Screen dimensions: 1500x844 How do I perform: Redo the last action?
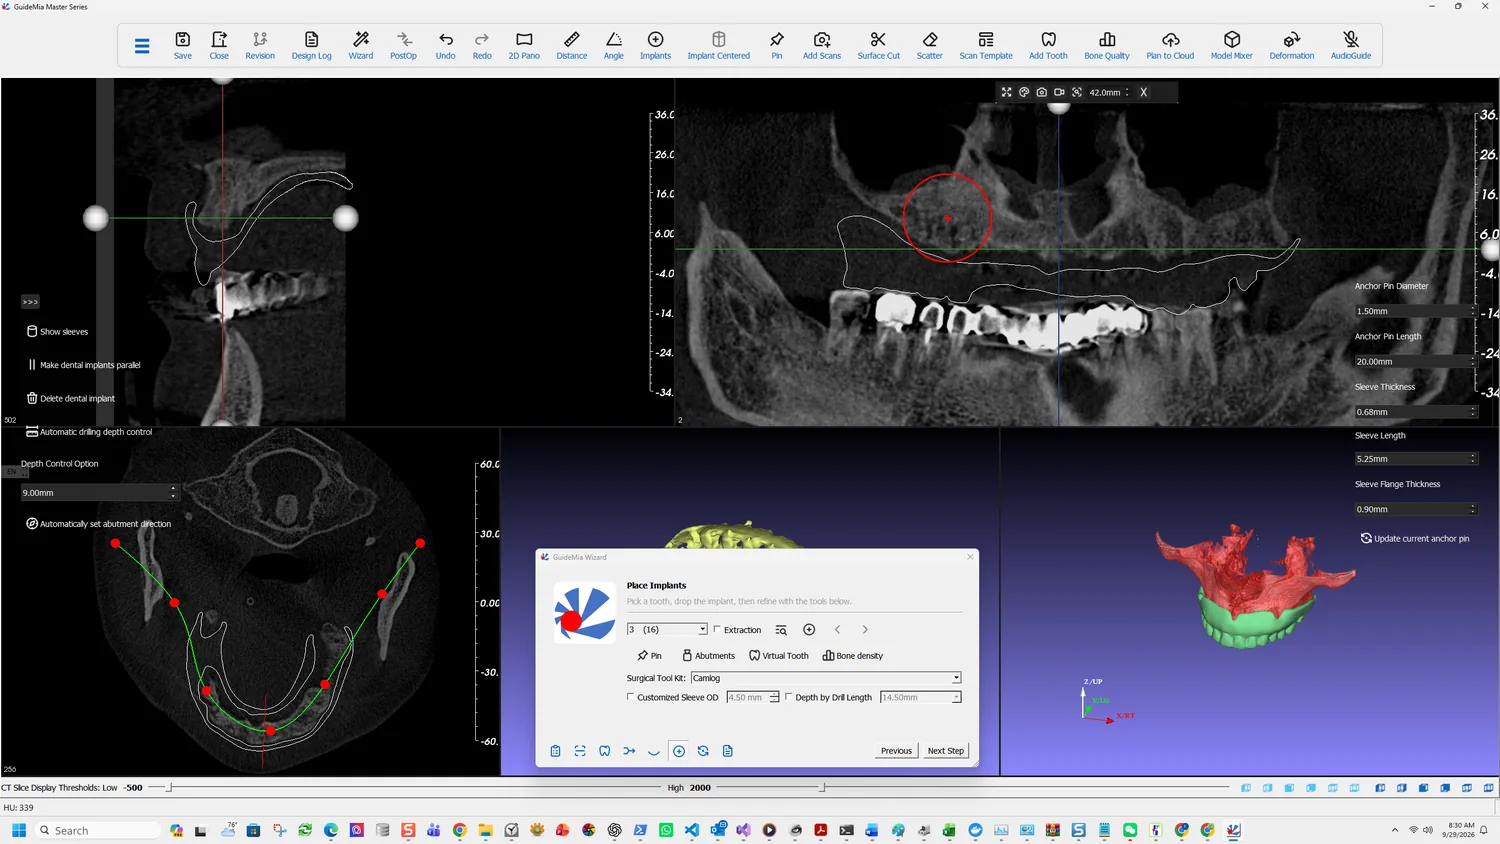point(482,45)
